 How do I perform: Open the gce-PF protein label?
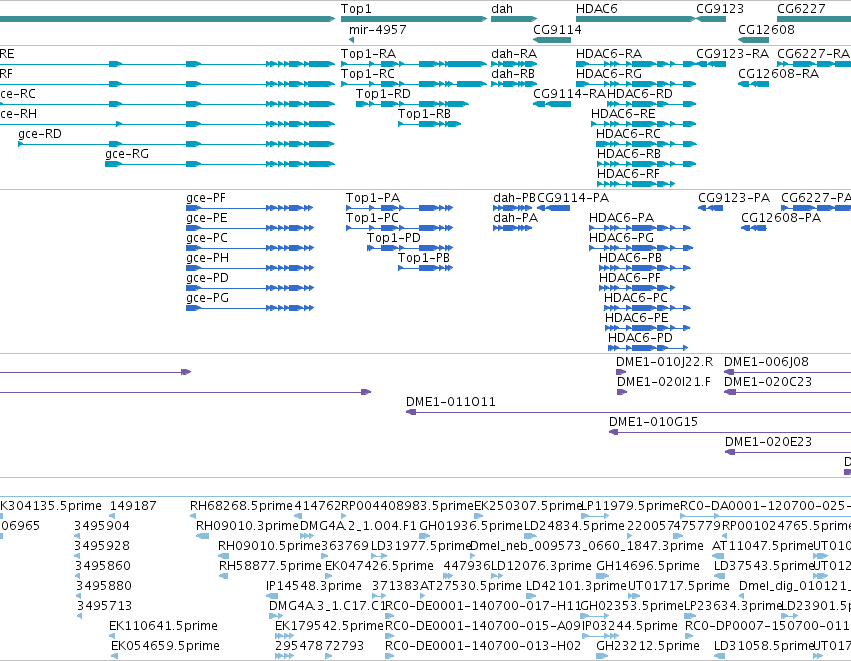click(206, 198)
